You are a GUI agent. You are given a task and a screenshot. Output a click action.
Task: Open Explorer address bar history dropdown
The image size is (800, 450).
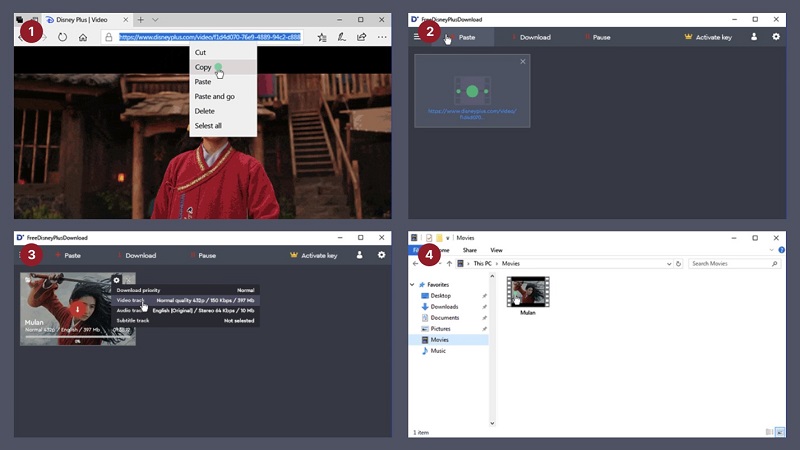point(669,264)
